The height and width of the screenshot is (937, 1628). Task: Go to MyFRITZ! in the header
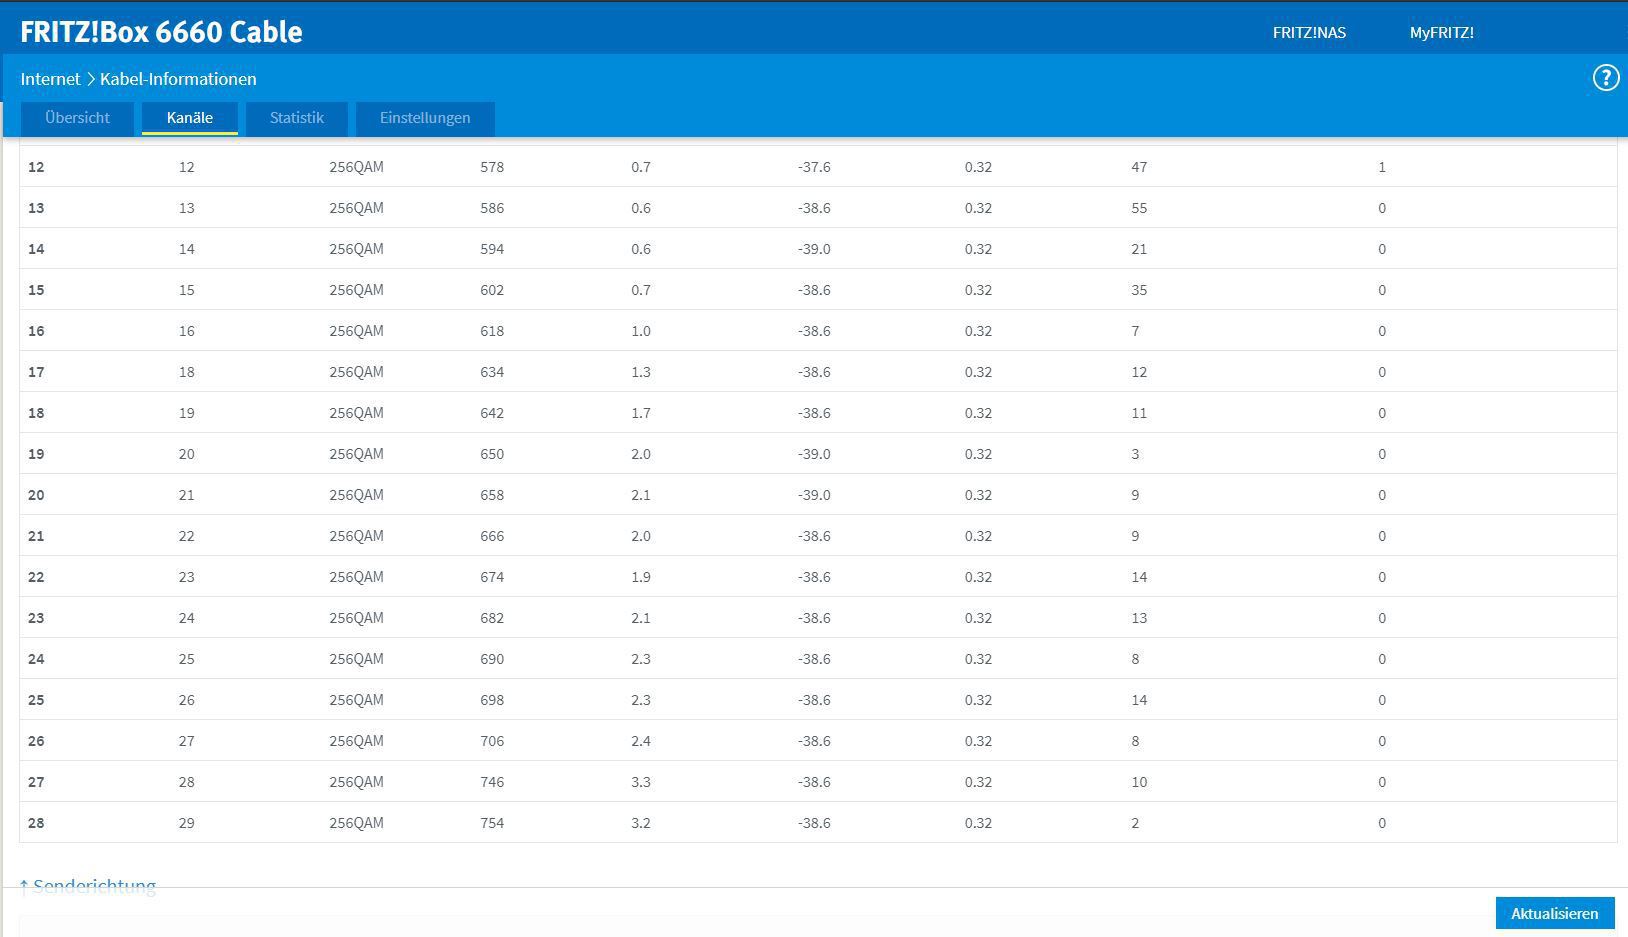click(1441, 33)
